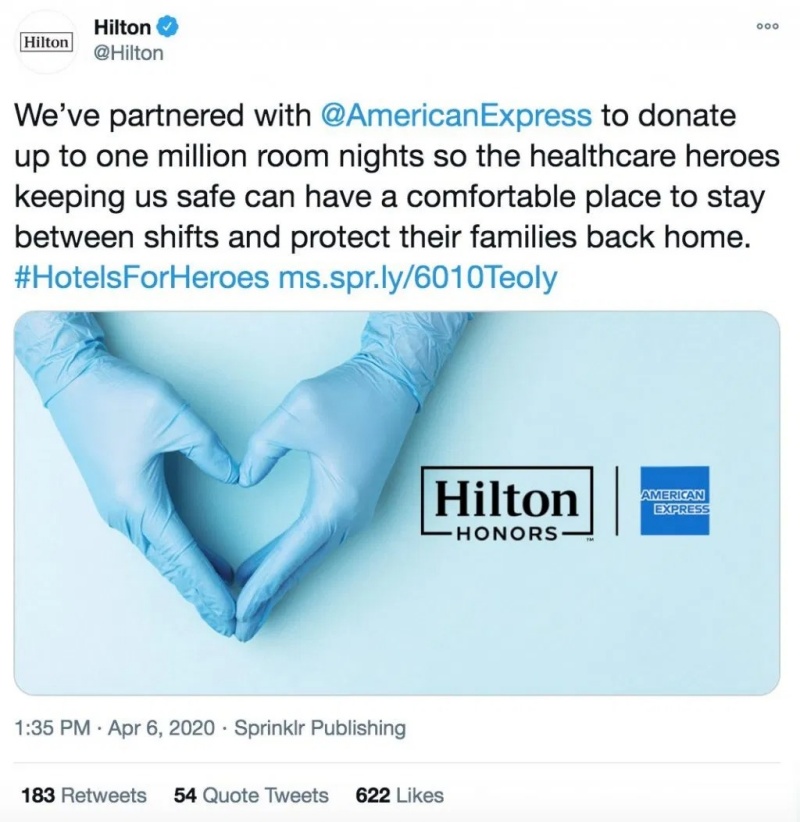This screenshot has height=822, width=800.
Task: Click the Hilton Honors logo in image
Action: (507, 501)
